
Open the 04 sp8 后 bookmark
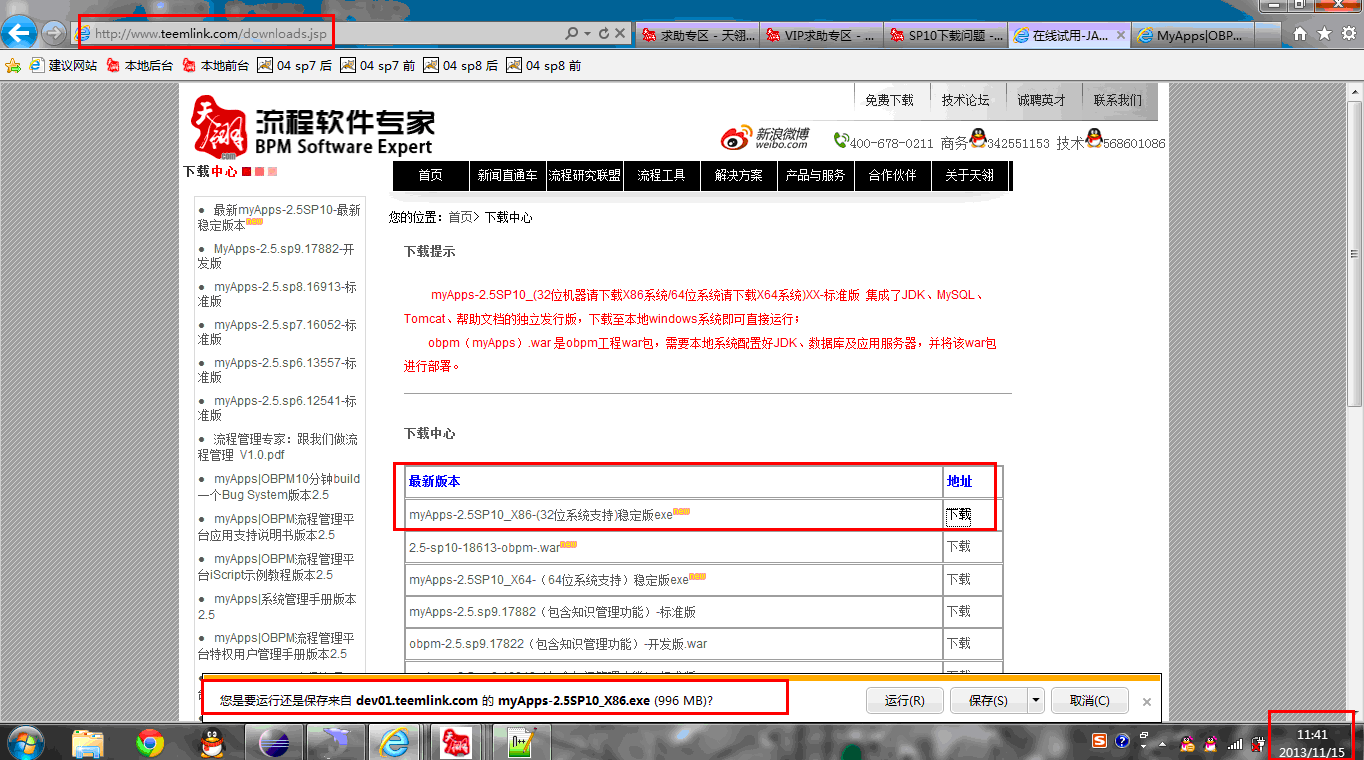pyautogui.click(x=460, y=66)
